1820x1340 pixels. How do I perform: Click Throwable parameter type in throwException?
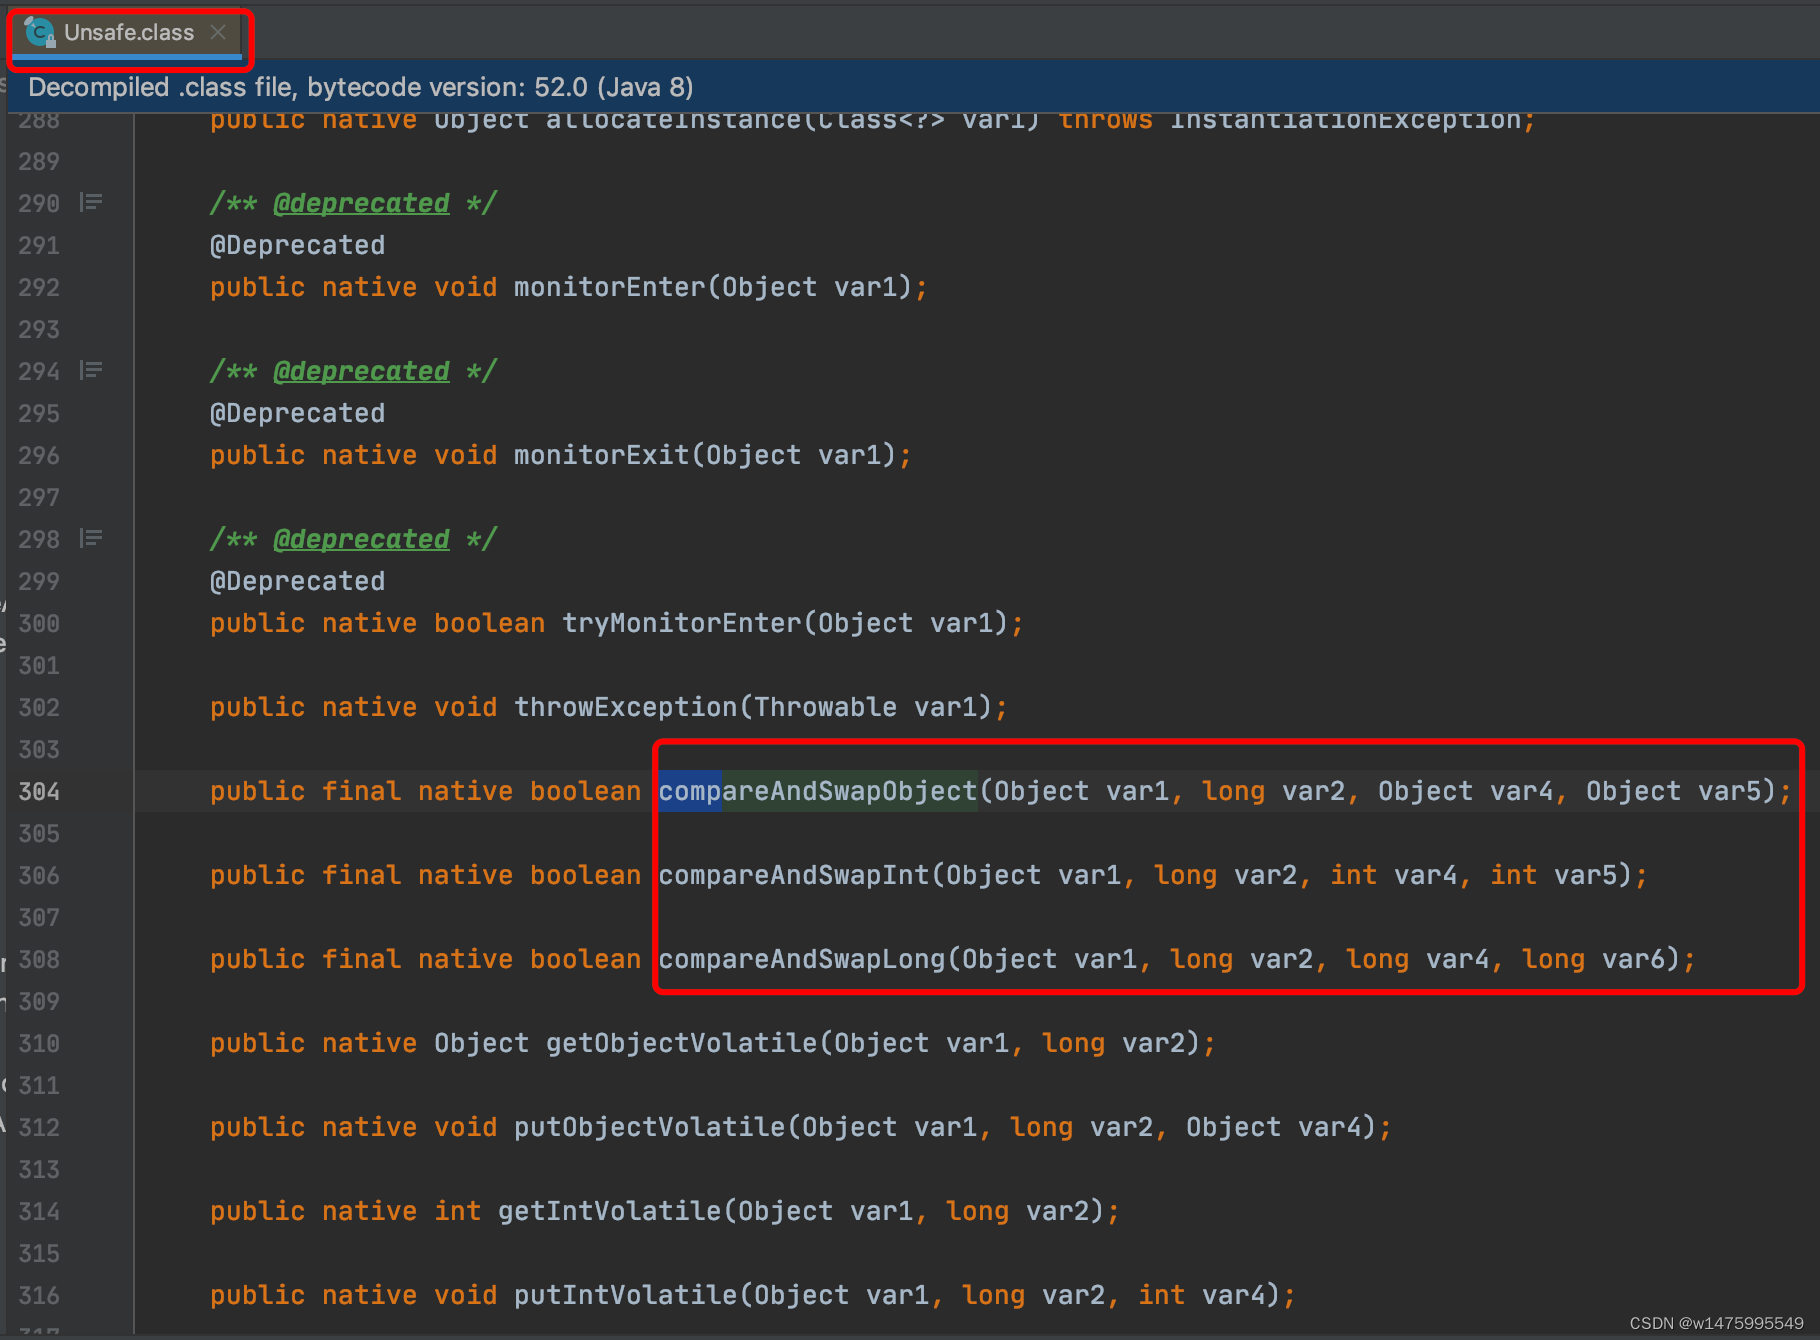(x=826, y=707)
